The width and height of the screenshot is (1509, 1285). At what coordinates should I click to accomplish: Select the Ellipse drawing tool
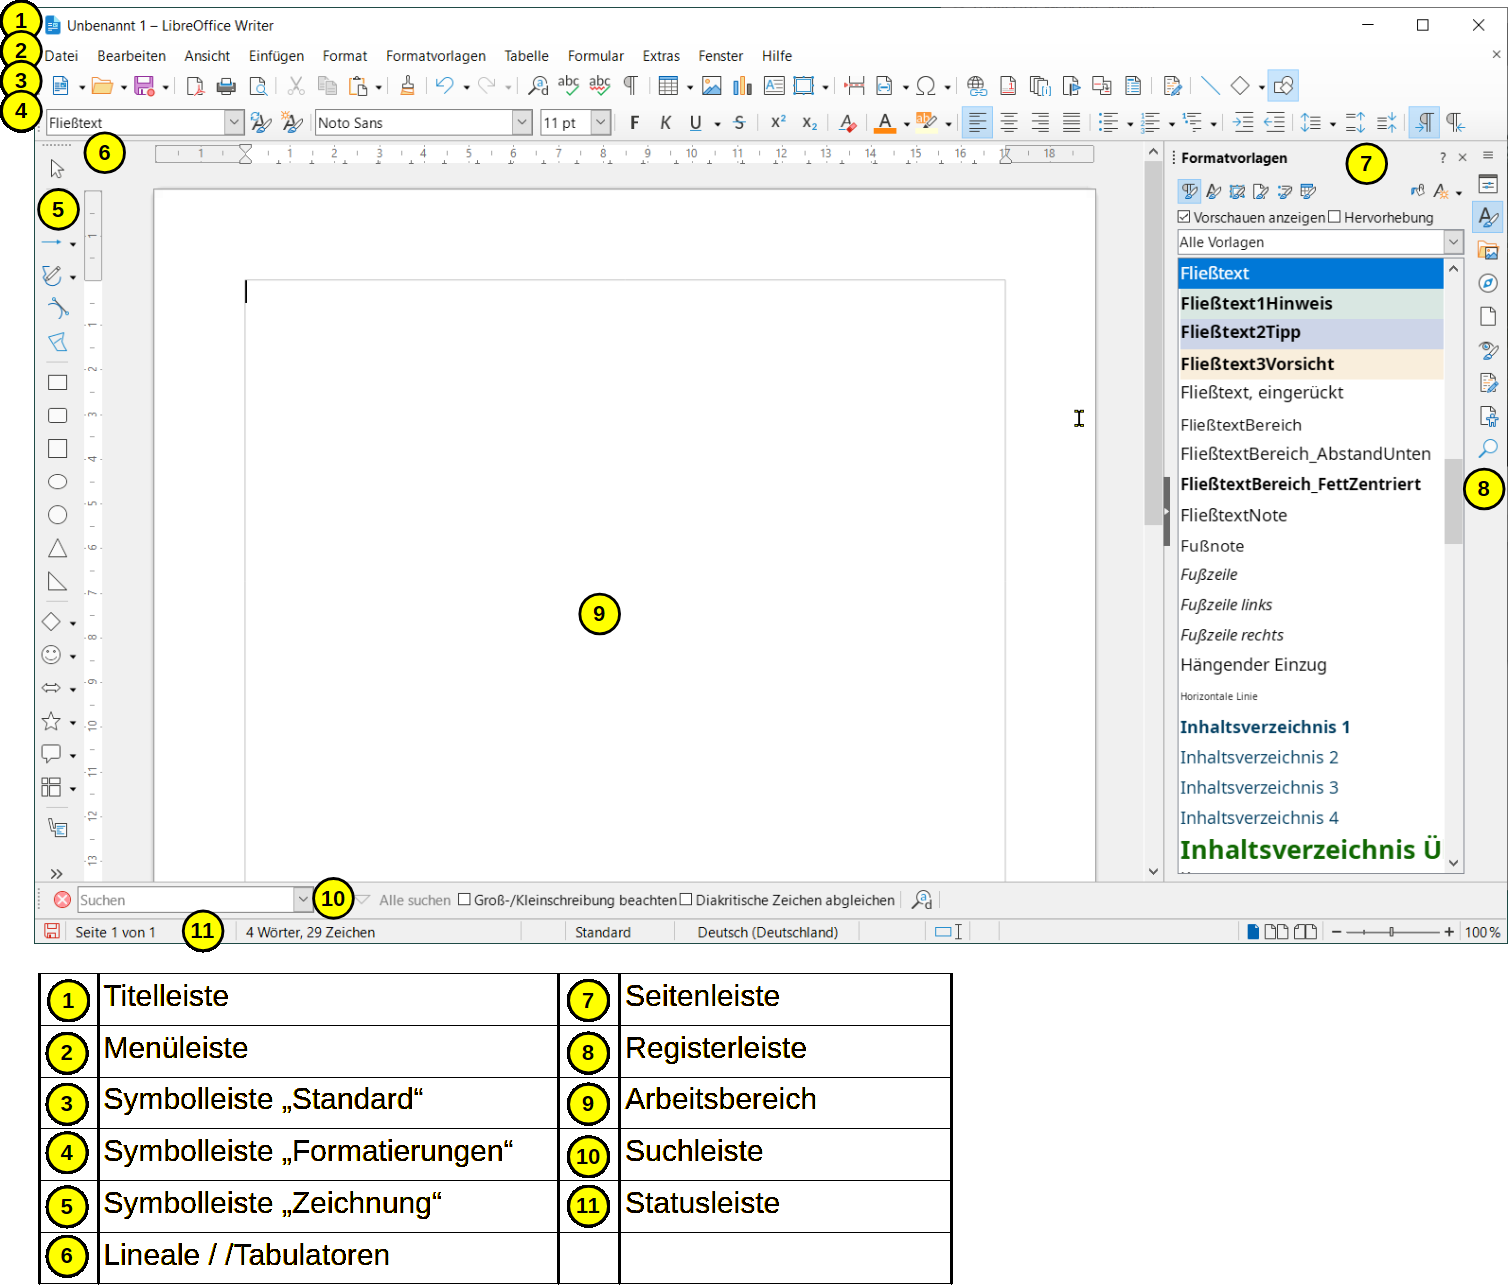coord(58,482)
